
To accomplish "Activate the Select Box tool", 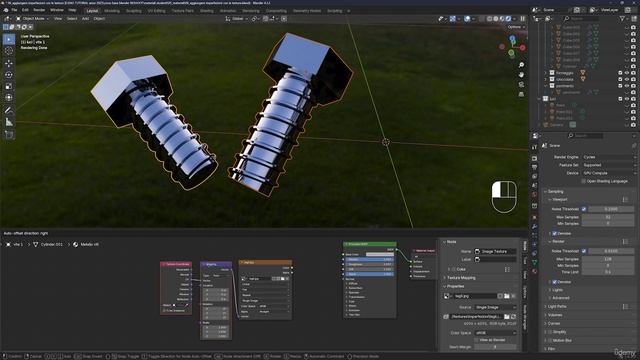I will 9,39.
